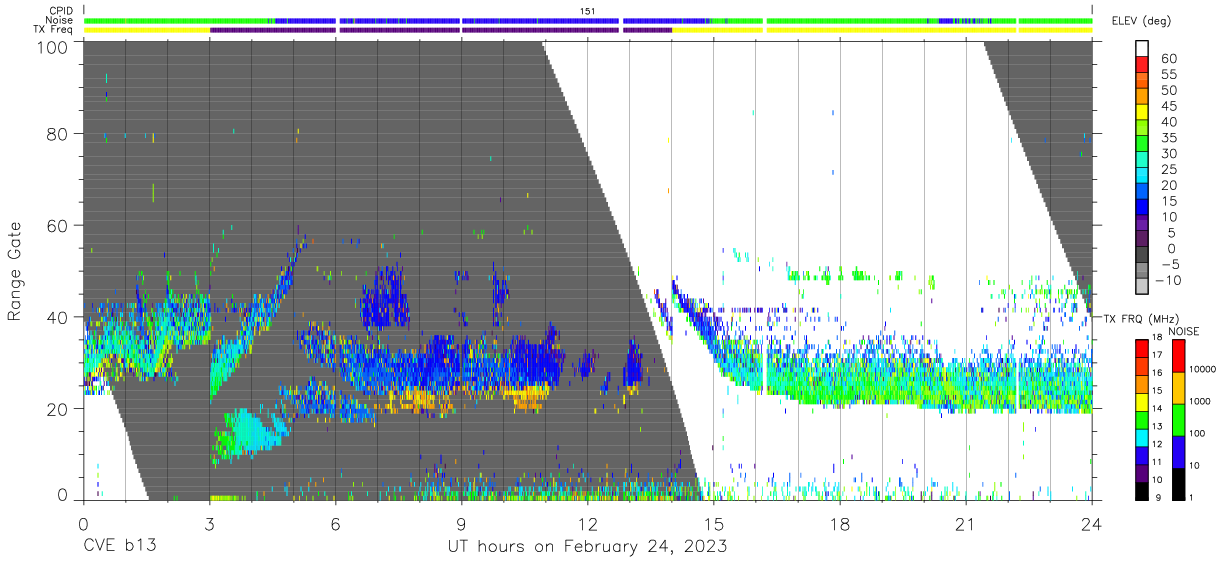Screen dimensions: 1228x567
Task: Click the 45 tick on ELEV colorbar
Action: [x=1168, y=106]
